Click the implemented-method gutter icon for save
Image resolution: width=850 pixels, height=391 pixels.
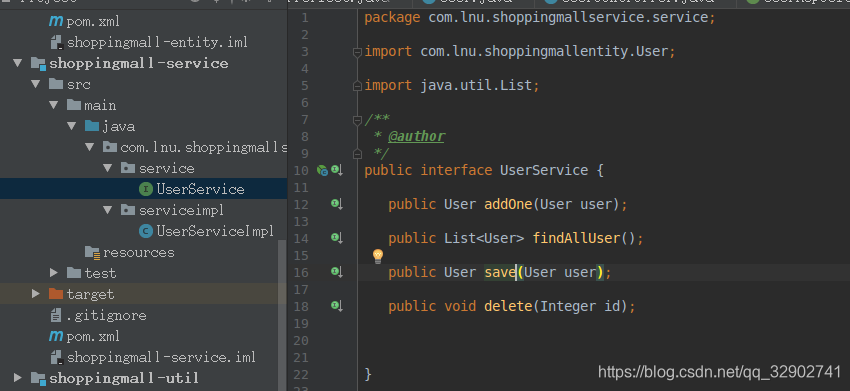[337, 272]
